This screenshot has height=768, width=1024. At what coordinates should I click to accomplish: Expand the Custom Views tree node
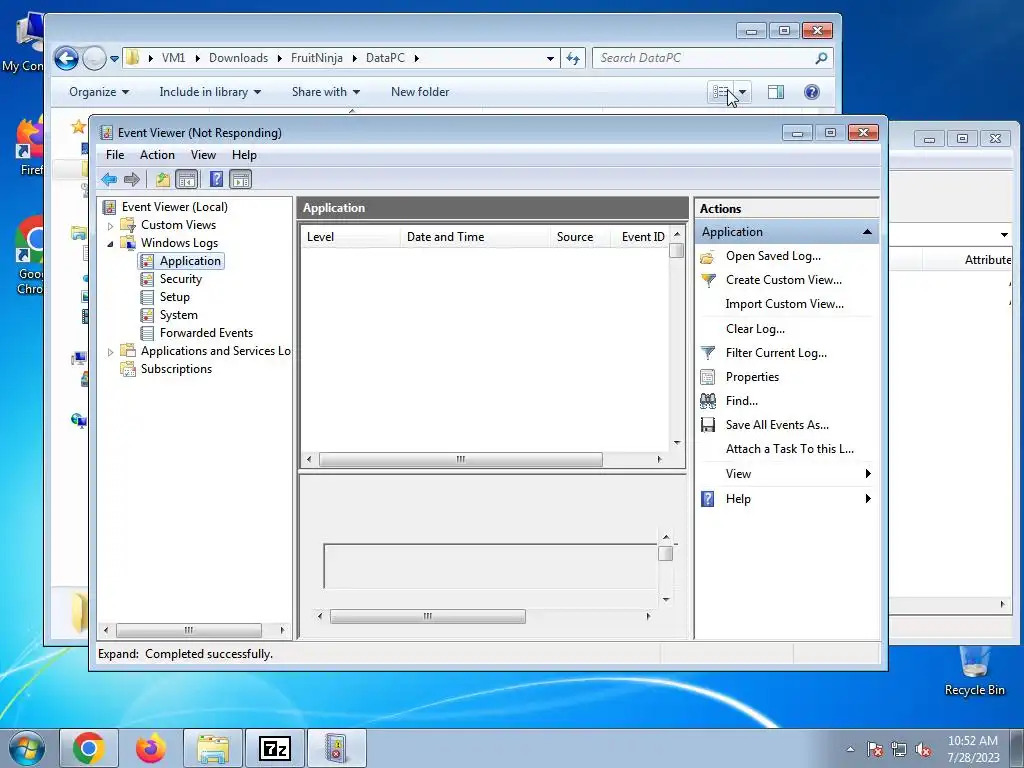[110, 225]
